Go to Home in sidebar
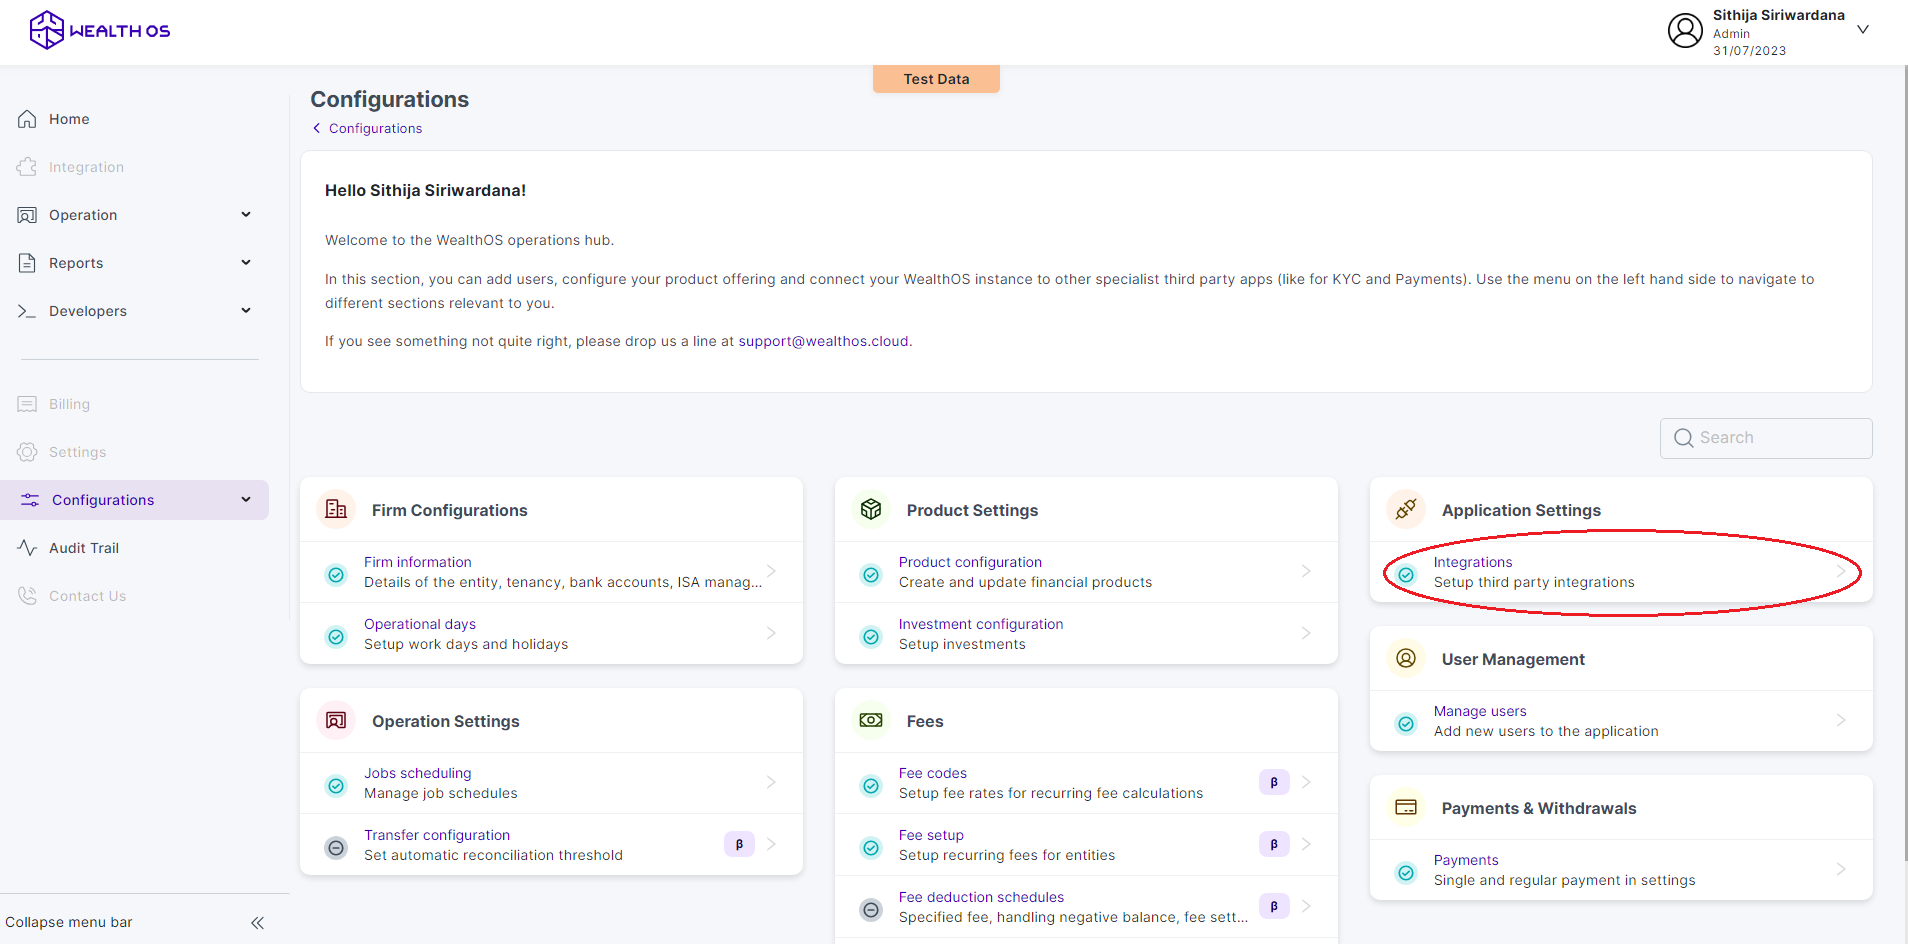 69,119
